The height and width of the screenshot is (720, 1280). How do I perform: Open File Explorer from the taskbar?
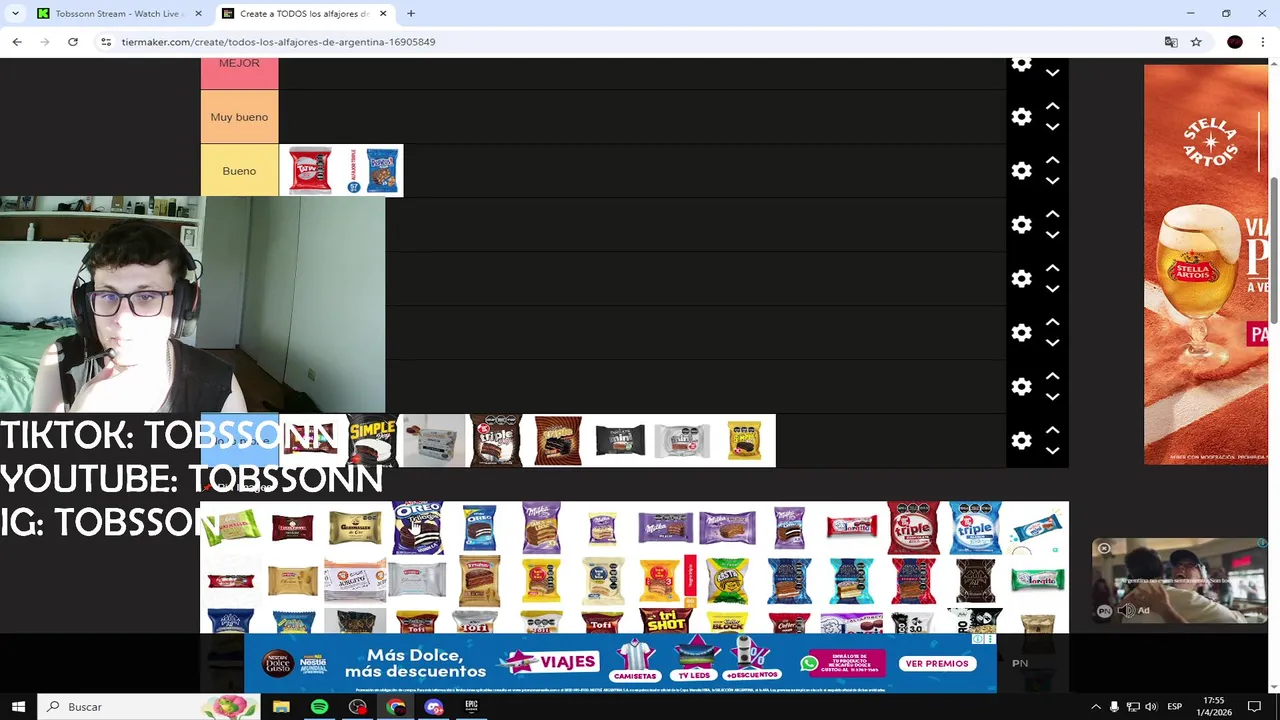[x=281, y=707]
